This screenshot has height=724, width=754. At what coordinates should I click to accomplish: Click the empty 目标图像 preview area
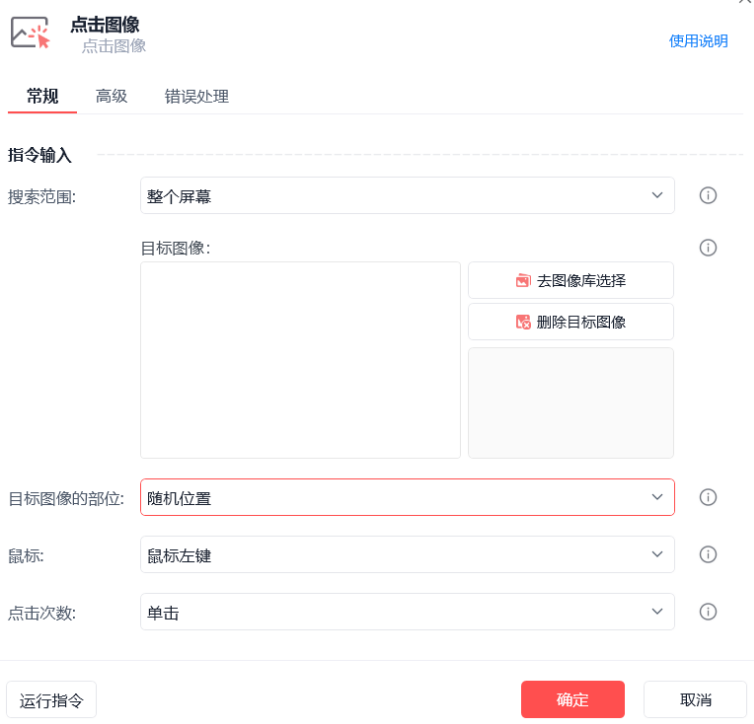point(301,360)
